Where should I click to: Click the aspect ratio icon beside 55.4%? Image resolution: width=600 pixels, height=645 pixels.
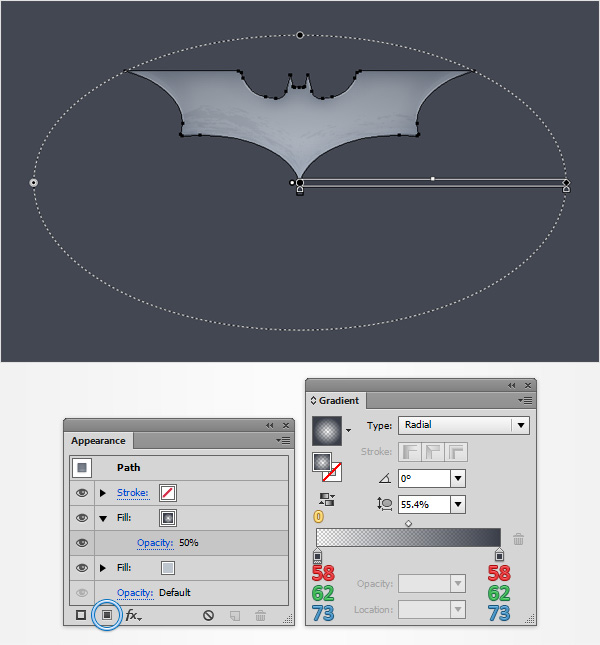point(385,504)
